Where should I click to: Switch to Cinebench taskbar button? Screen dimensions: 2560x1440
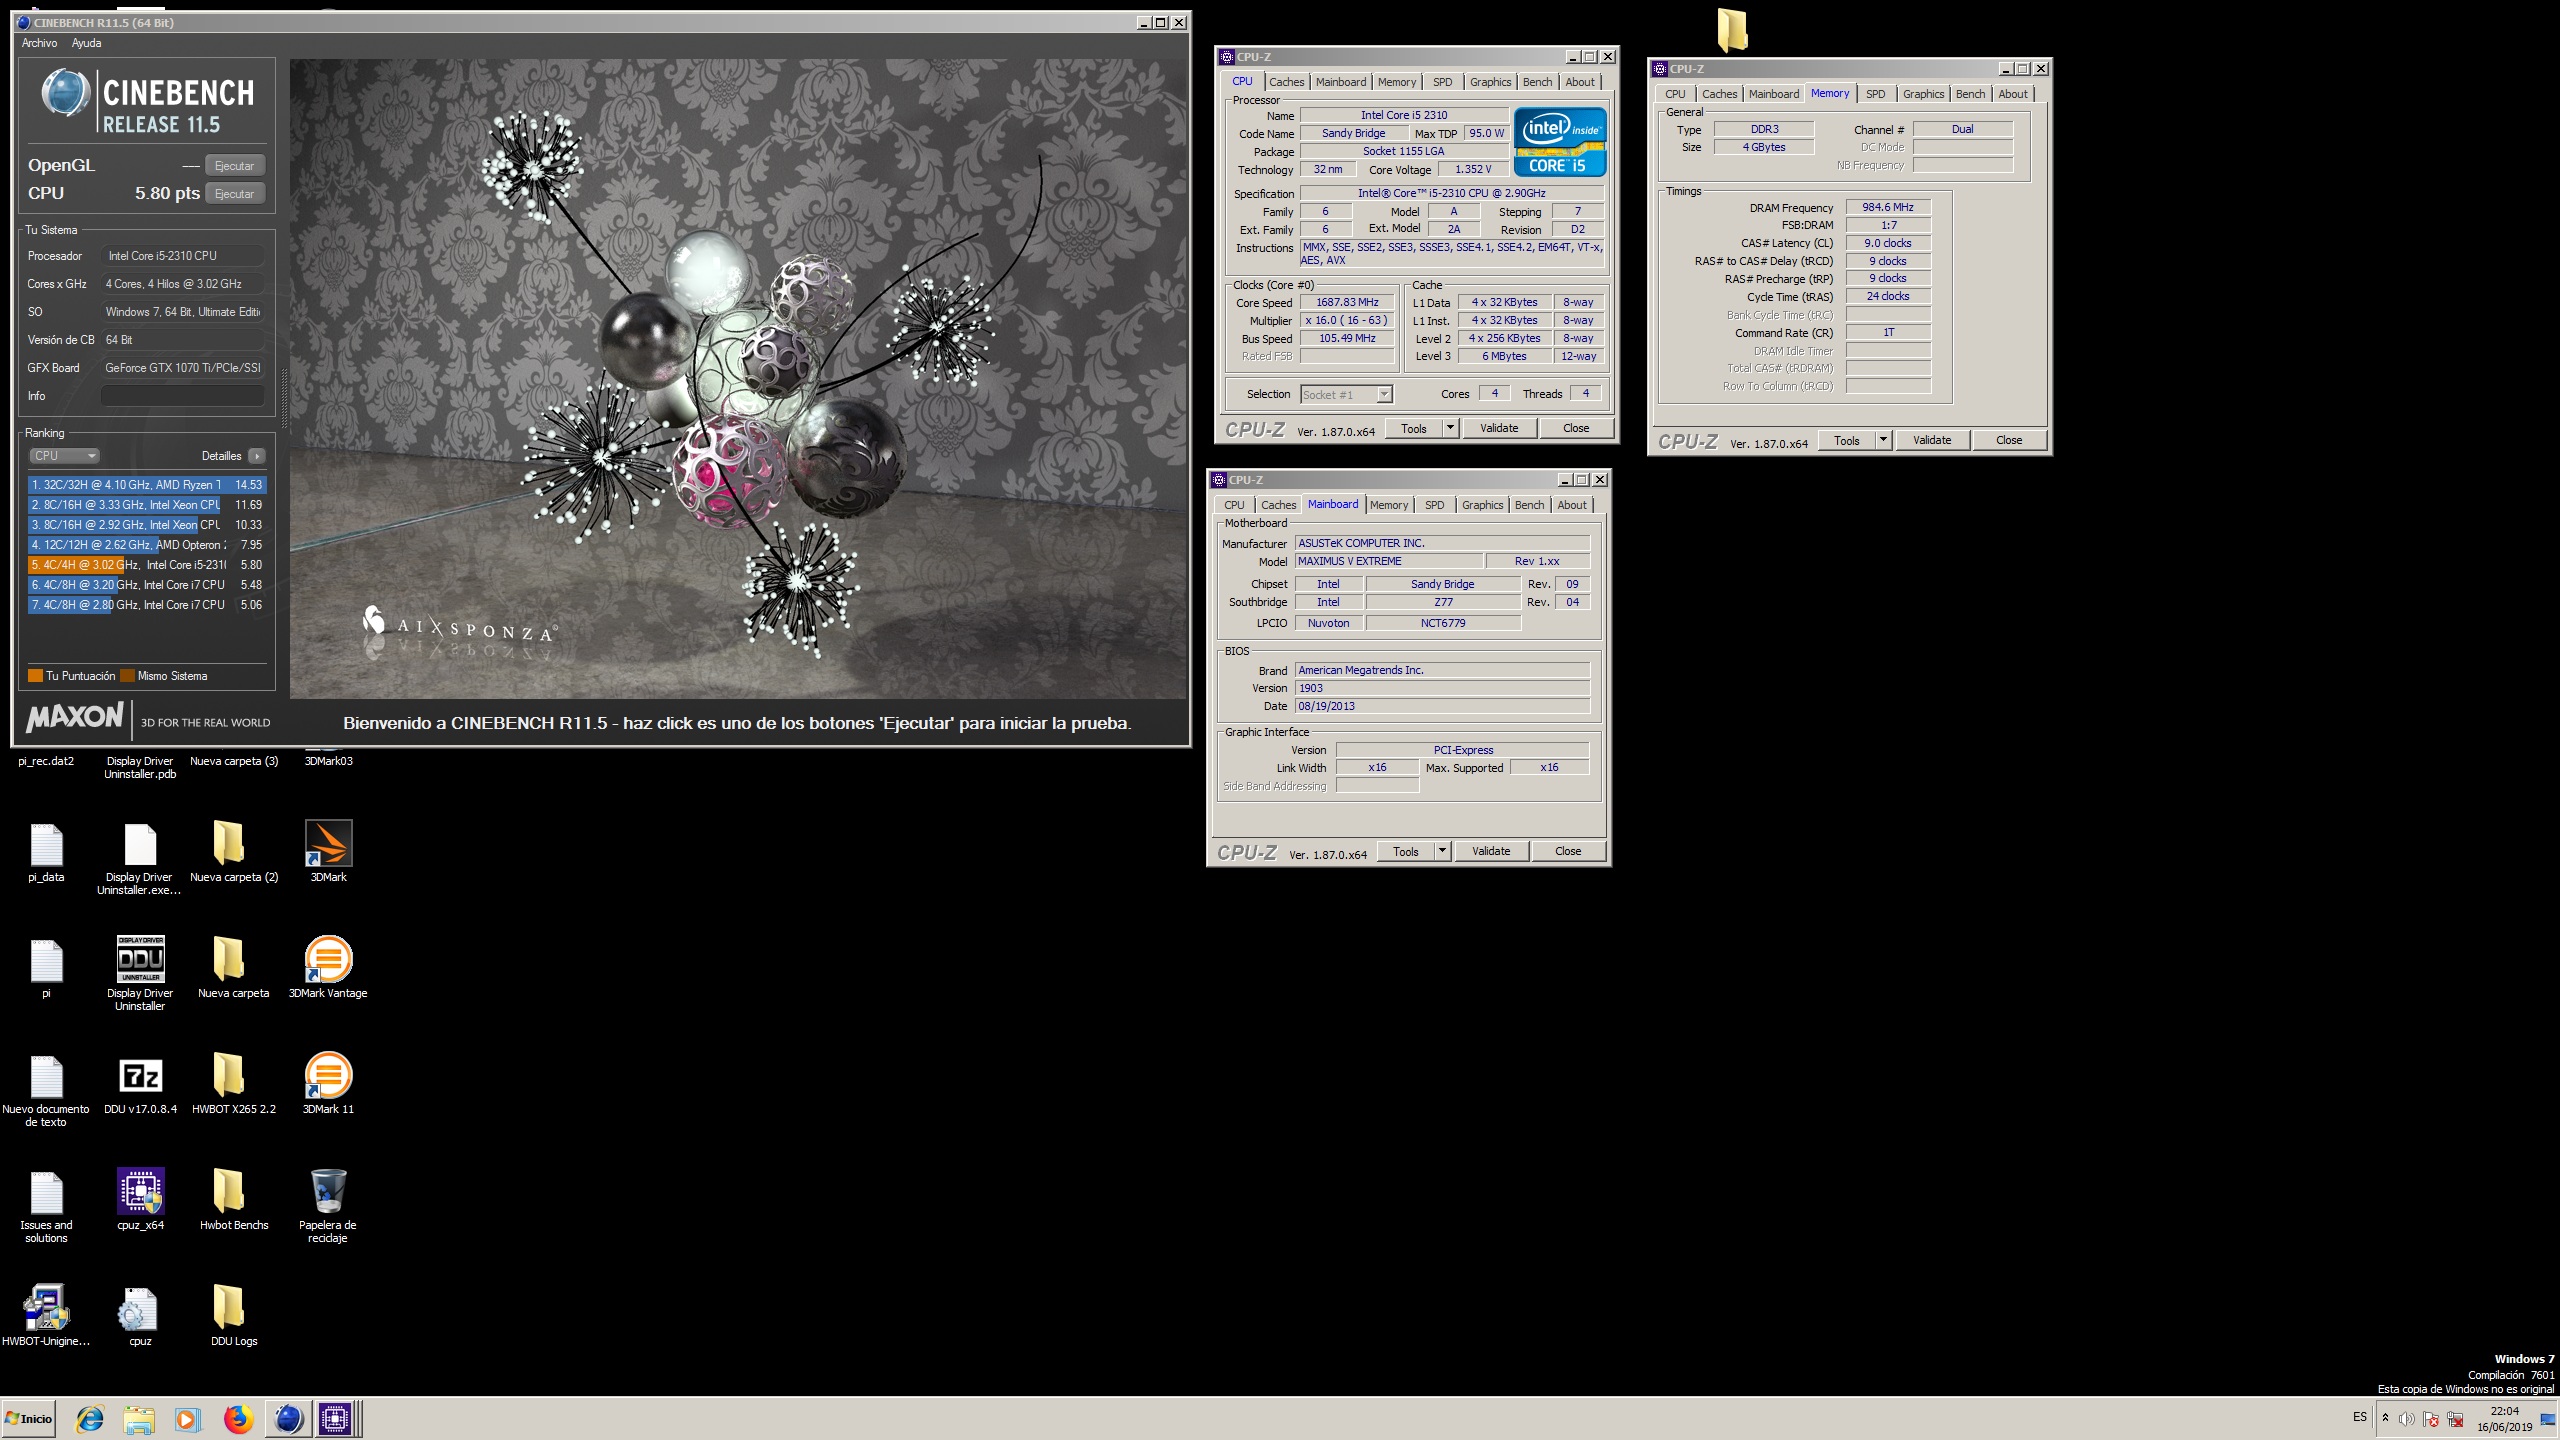[288, 1419]
